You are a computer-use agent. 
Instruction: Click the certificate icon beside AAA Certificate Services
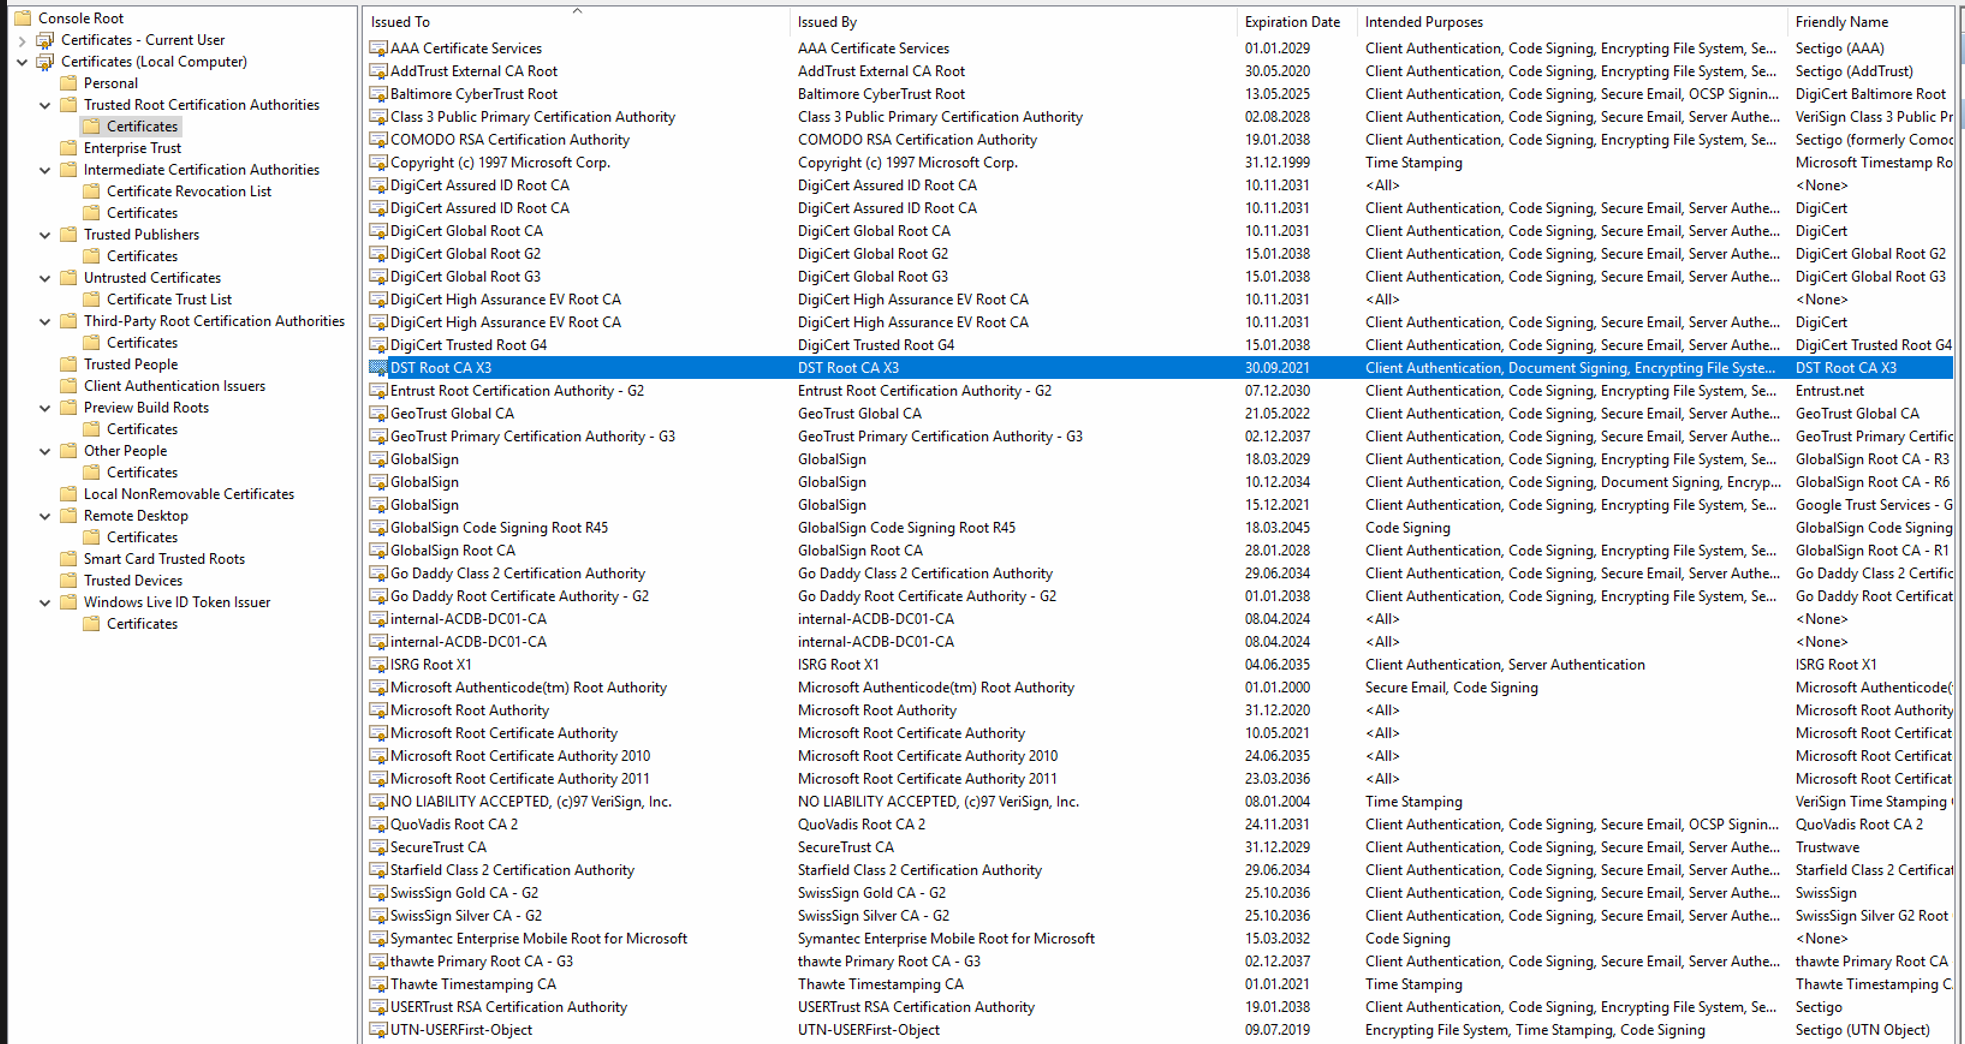pos(378,48)
